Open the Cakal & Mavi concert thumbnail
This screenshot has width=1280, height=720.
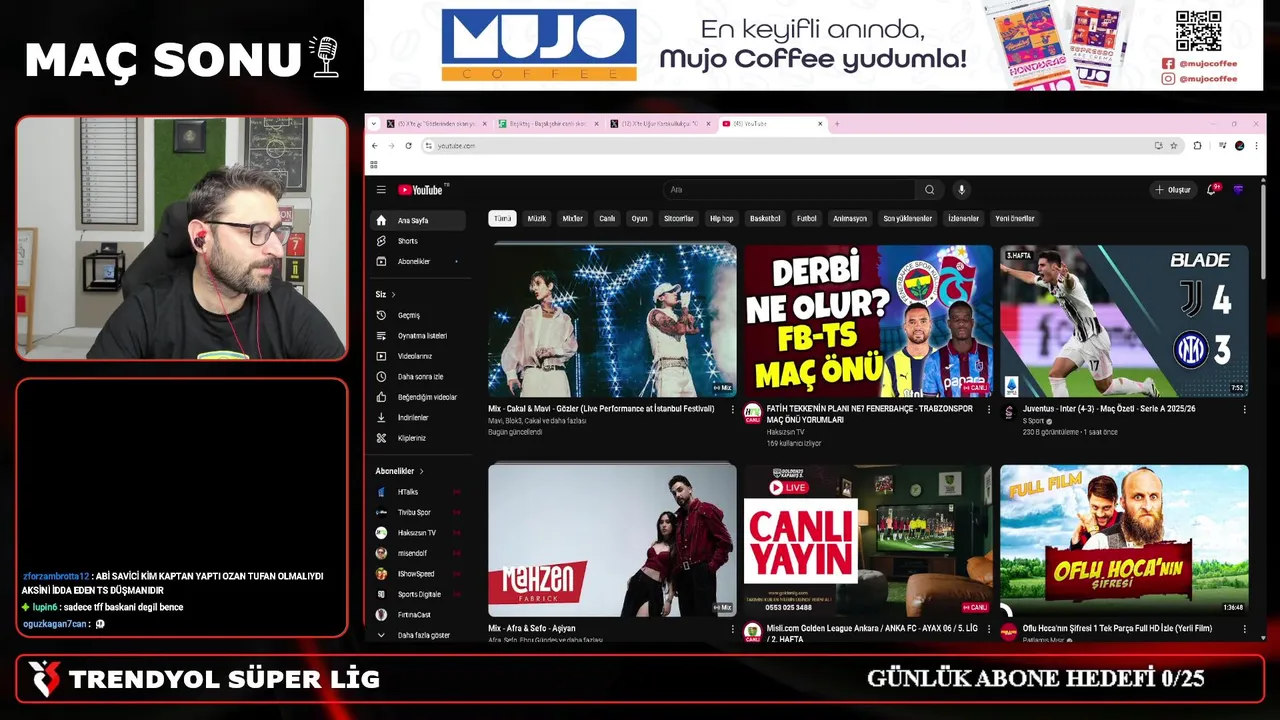point(612,321)
